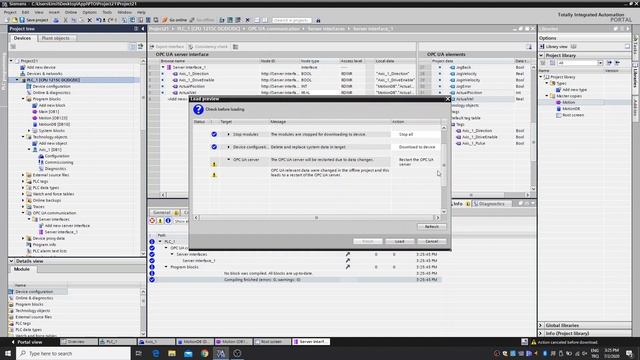640x360 pixels.
Task: Click the blue question mark dialog icon
Action: [198, 109]
